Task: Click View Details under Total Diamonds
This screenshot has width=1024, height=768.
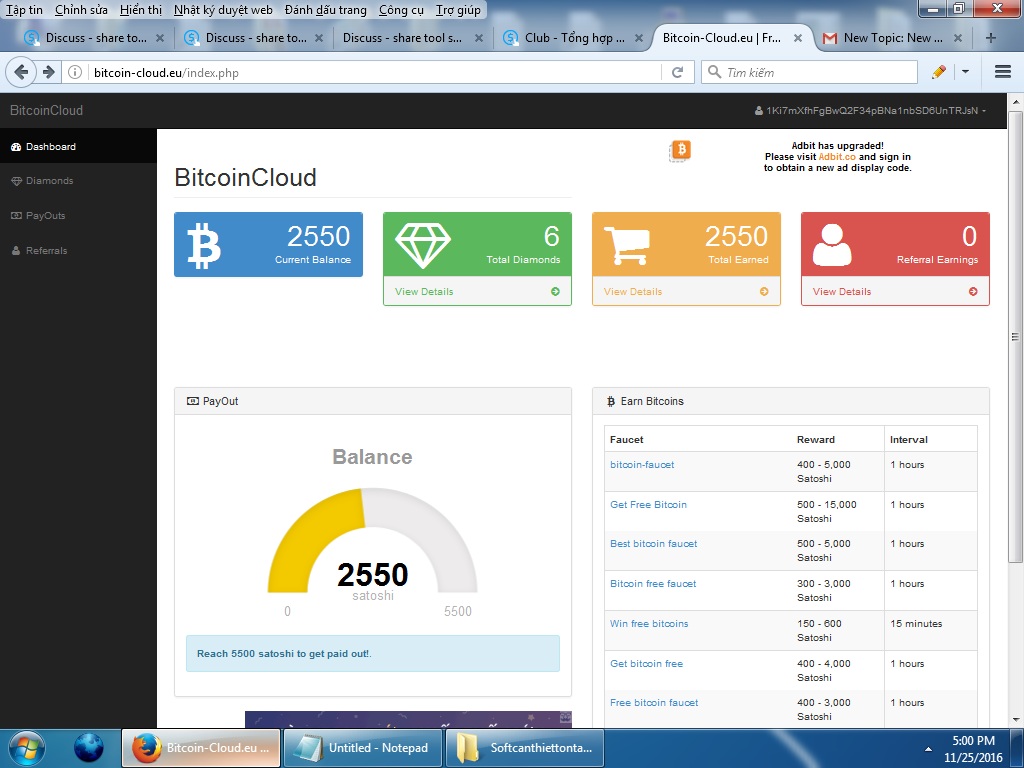Action: coord(424,291)
